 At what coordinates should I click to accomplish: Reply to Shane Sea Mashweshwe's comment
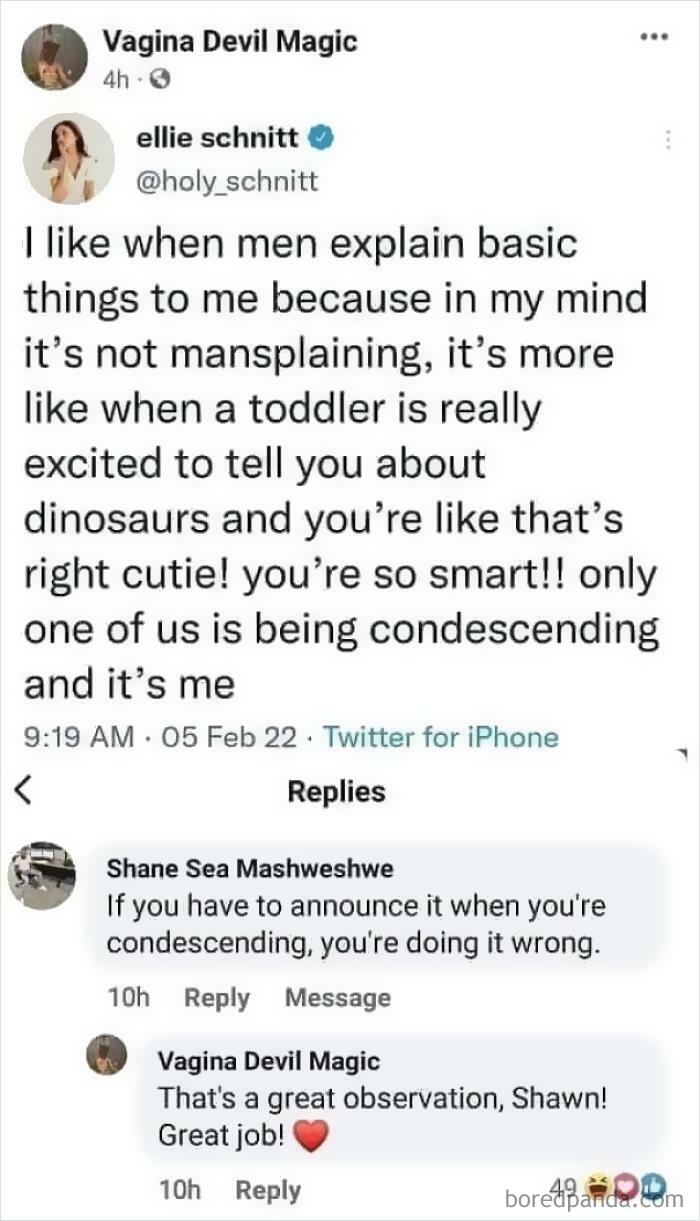tap(216, 997)
